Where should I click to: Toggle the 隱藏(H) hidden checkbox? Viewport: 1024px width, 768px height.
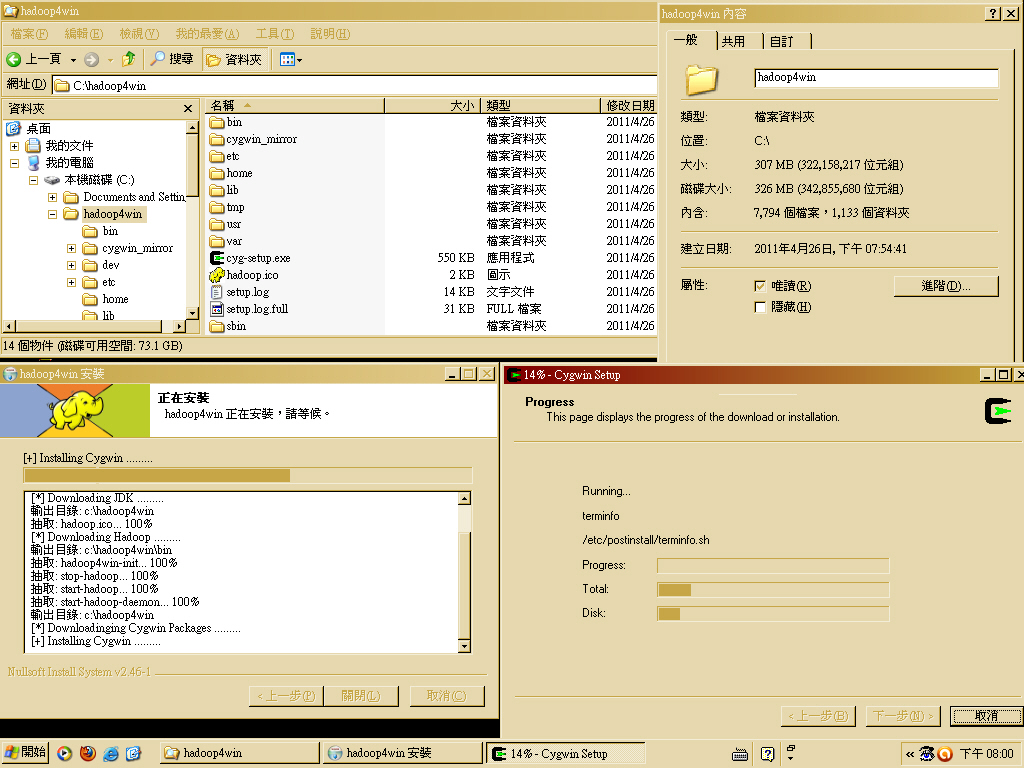point(760,307)
